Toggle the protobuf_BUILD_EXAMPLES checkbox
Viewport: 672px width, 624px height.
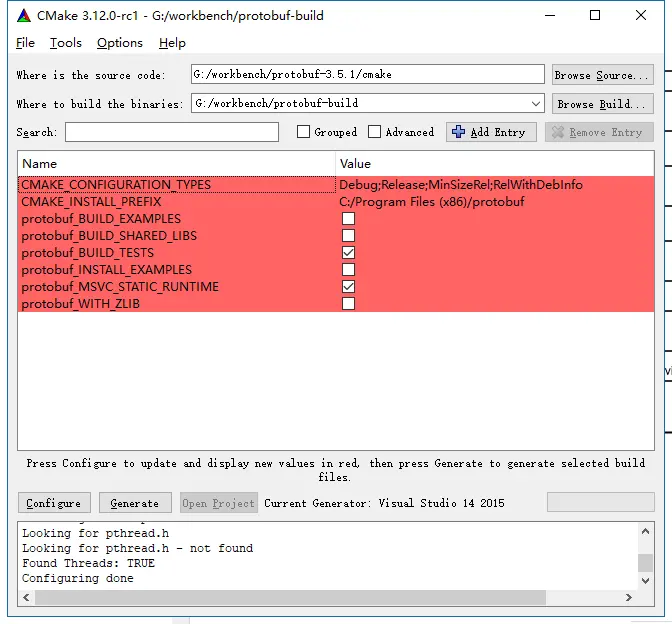point(348,219)
